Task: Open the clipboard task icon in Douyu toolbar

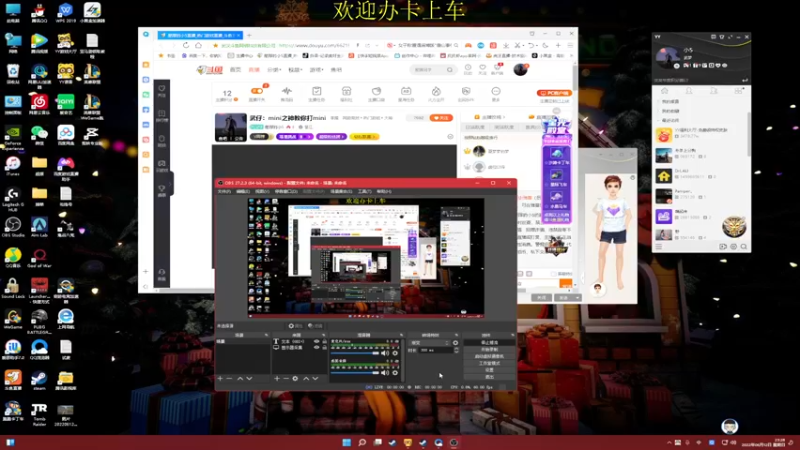Action: [x=316, y=93]
